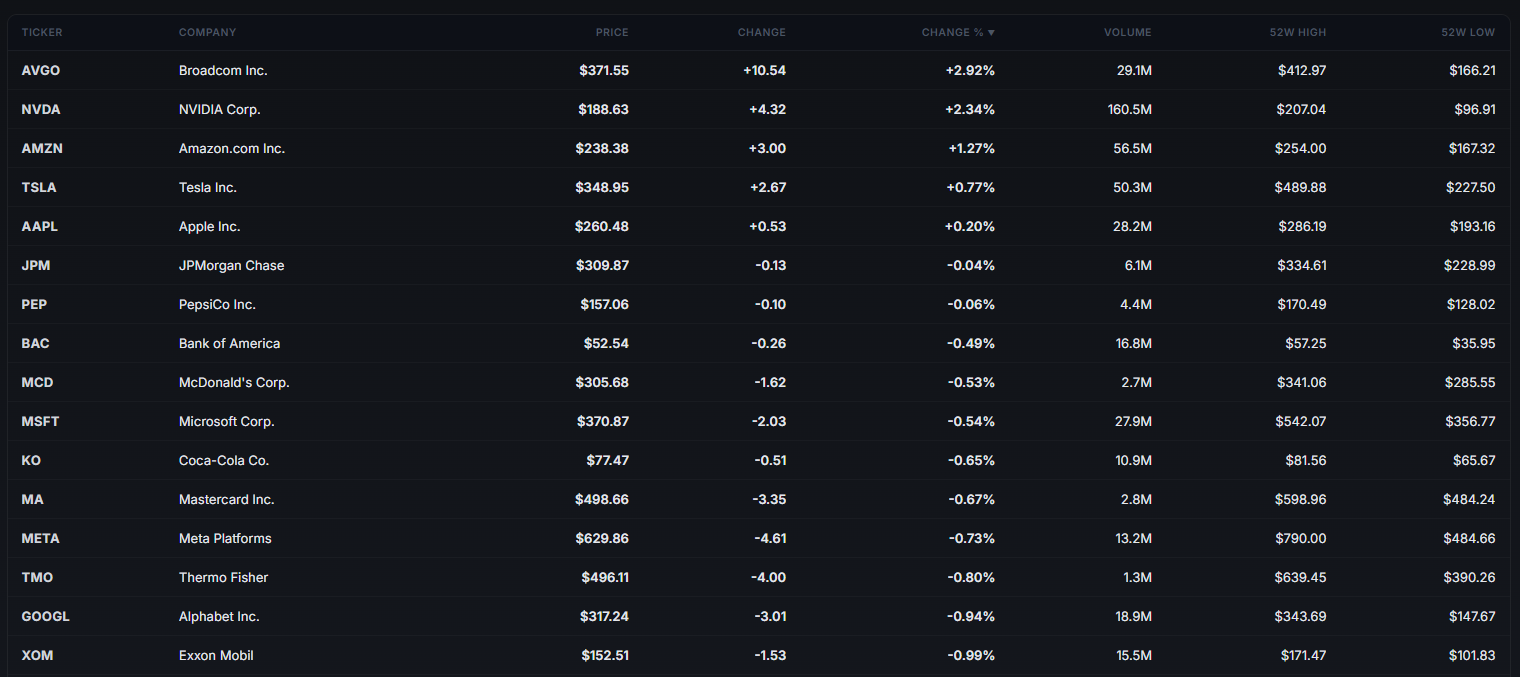Sort stocks by the Price header
Viewport: 1520px width, 677px height.
click(612, 33)
